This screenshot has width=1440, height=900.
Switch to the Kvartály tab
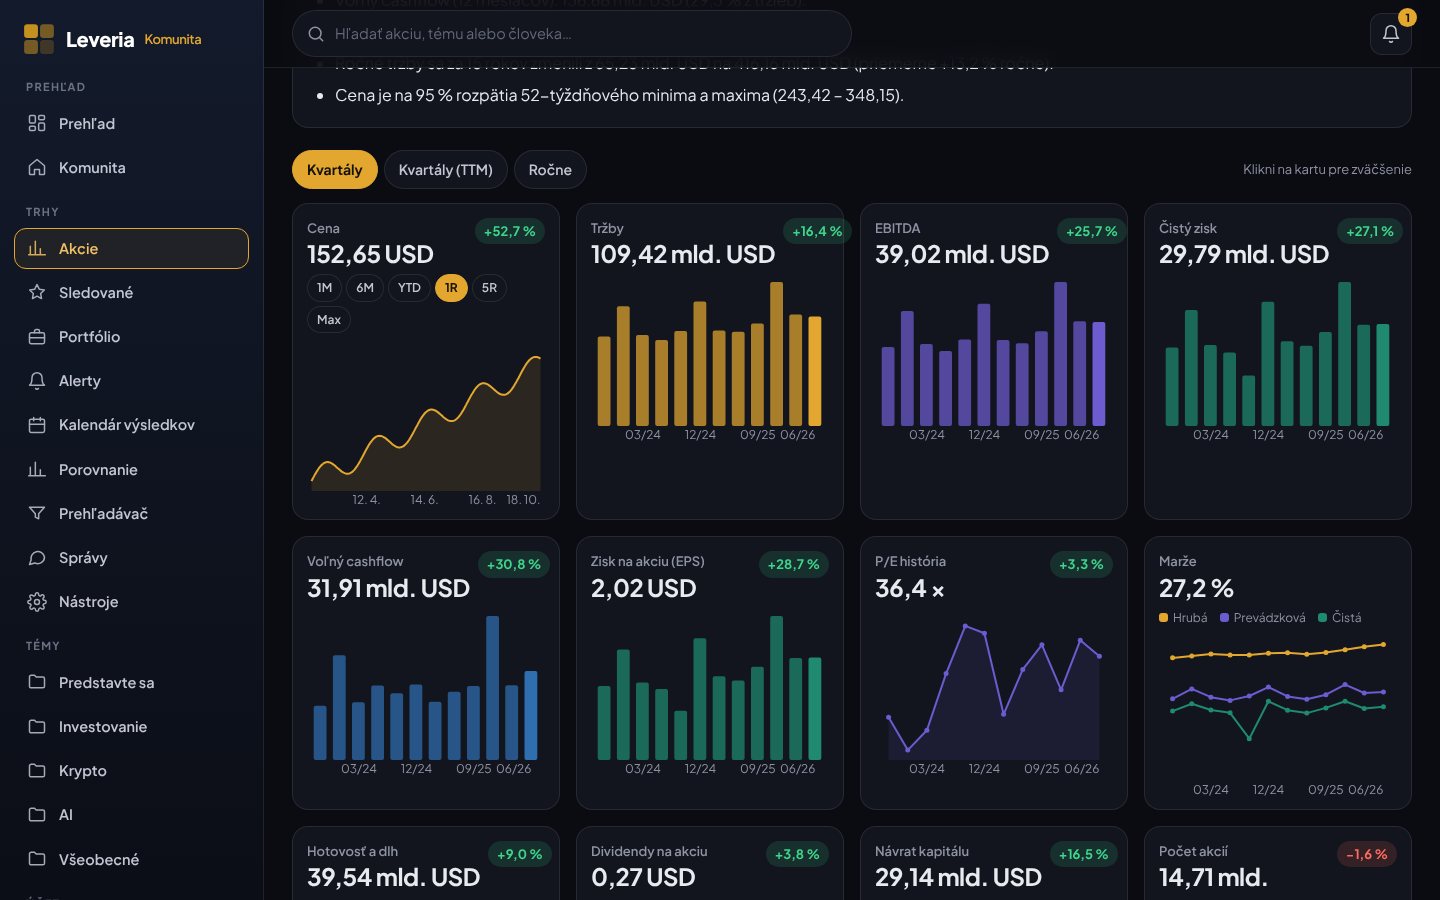click(x=334, y=170)
